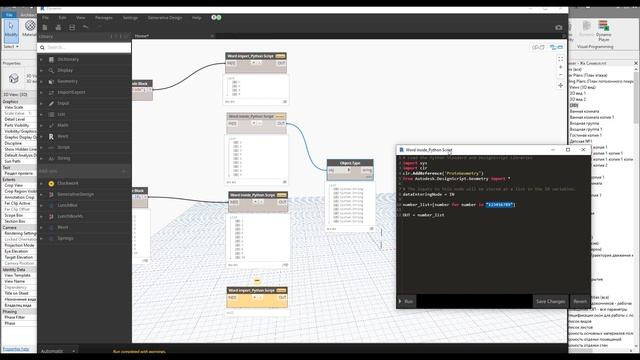
Task: Click the Zoom to fit icon on canvas
Action: coord(560,59)
